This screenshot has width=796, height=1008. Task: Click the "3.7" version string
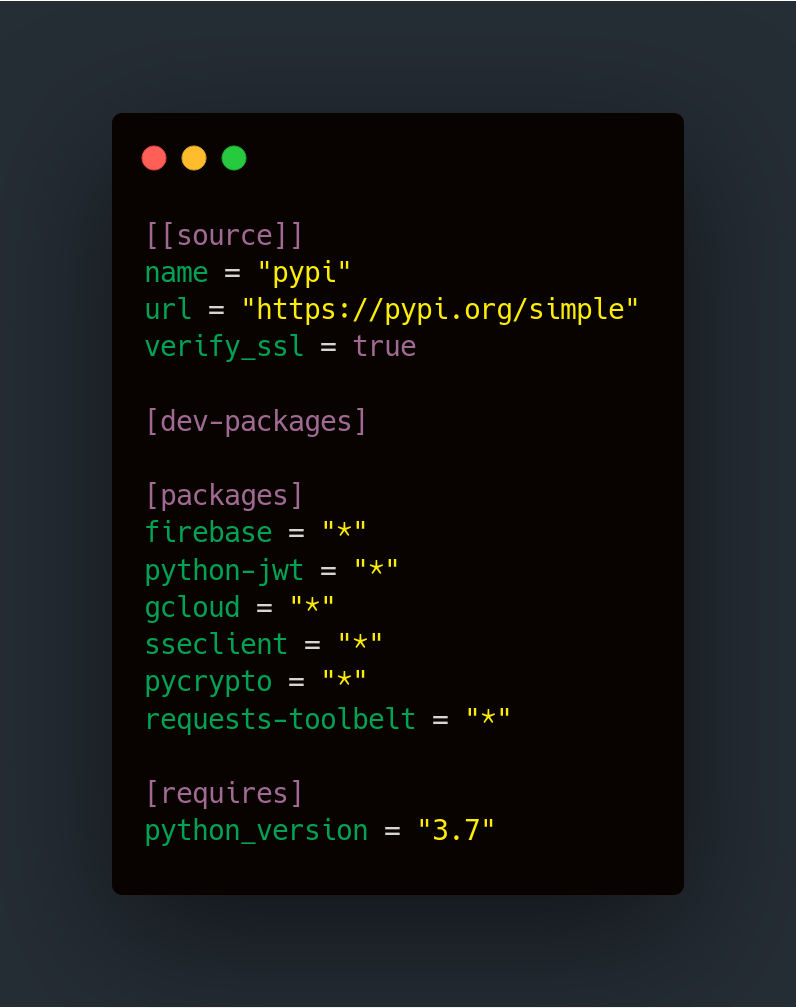click(x=456, y=831)
